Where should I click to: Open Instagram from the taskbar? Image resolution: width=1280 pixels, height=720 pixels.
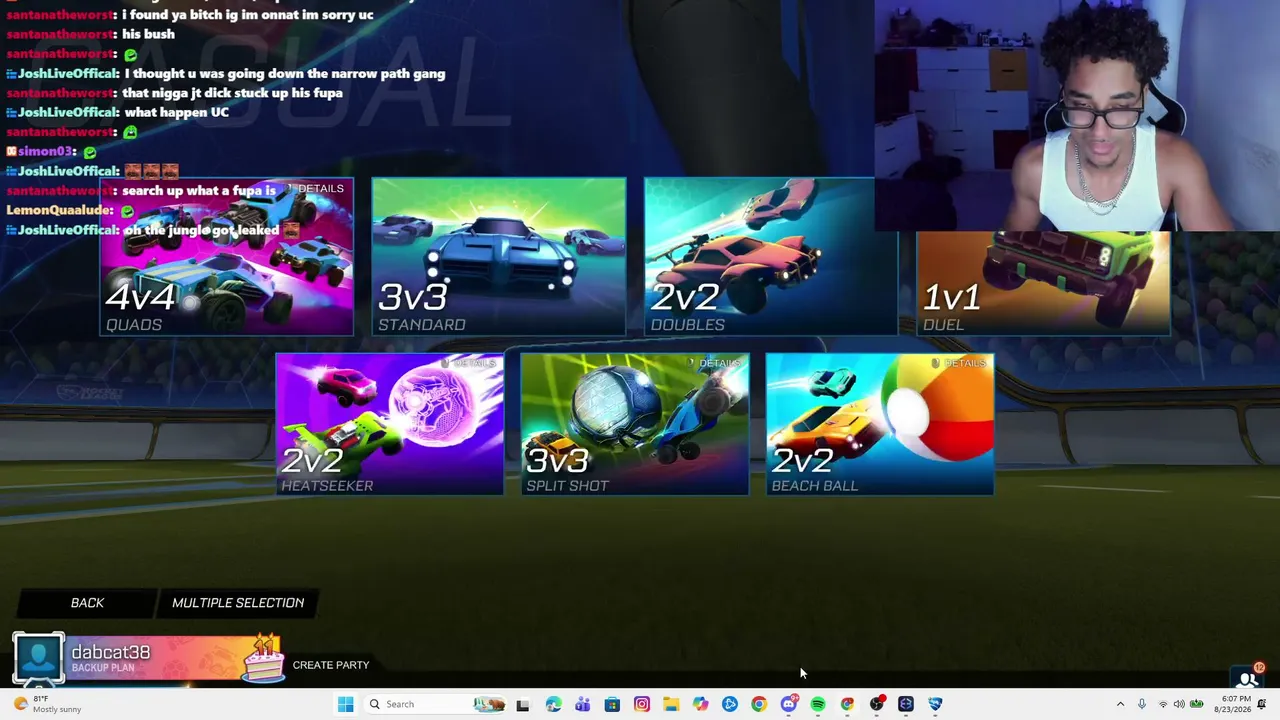click(642, 704)
